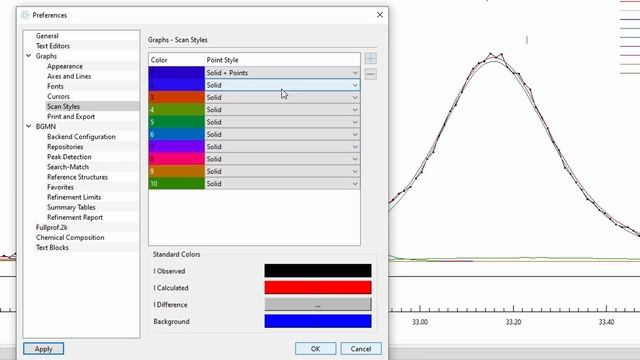
Task: Open Backend Configuration page
Action: pos(81,137)
